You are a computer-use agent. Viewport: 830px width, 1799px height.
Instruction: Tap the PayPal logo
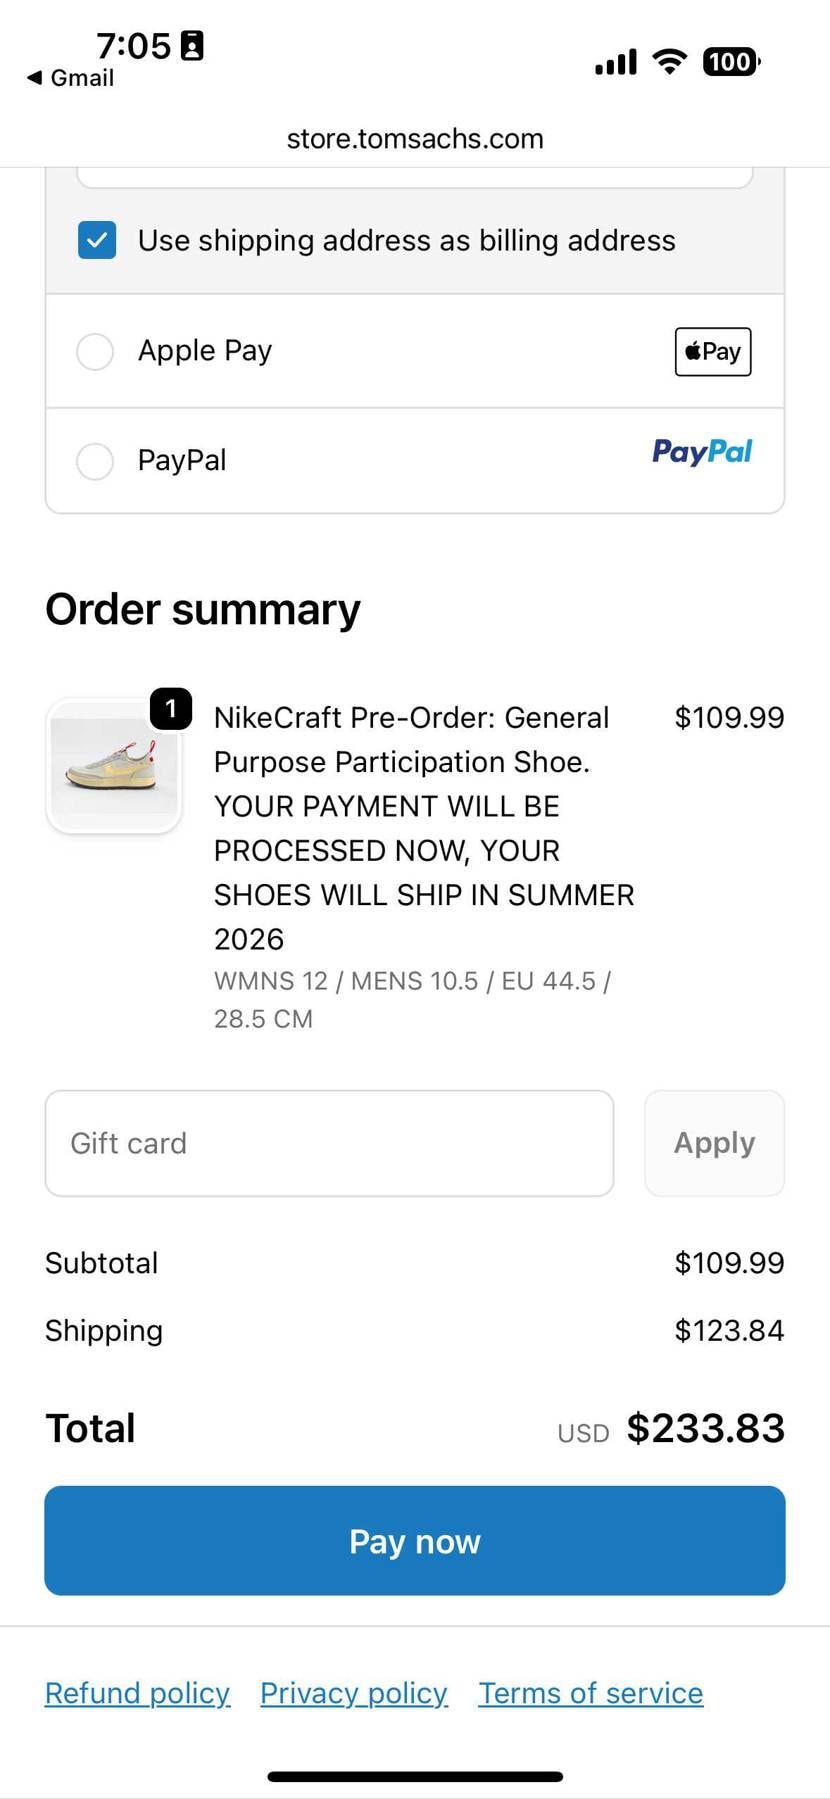click(x=701, y=452)
